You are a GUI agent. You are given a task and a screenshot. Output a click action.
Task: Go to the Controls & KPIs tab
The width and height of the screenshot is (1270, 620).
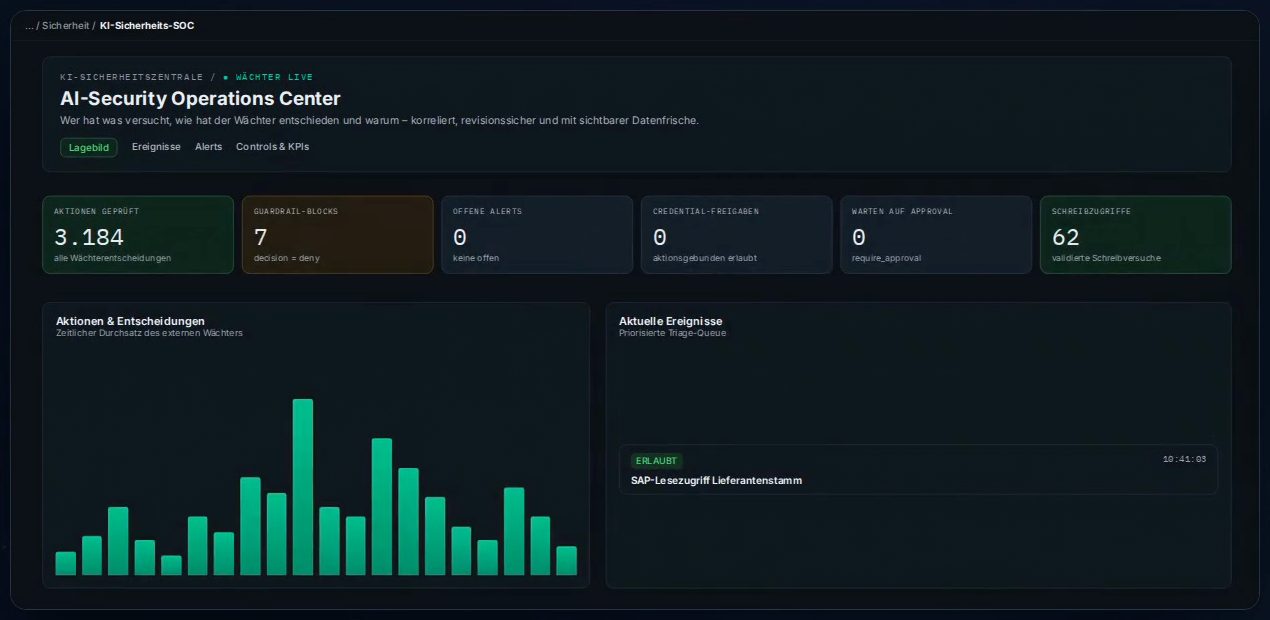[x=273, y=147]
